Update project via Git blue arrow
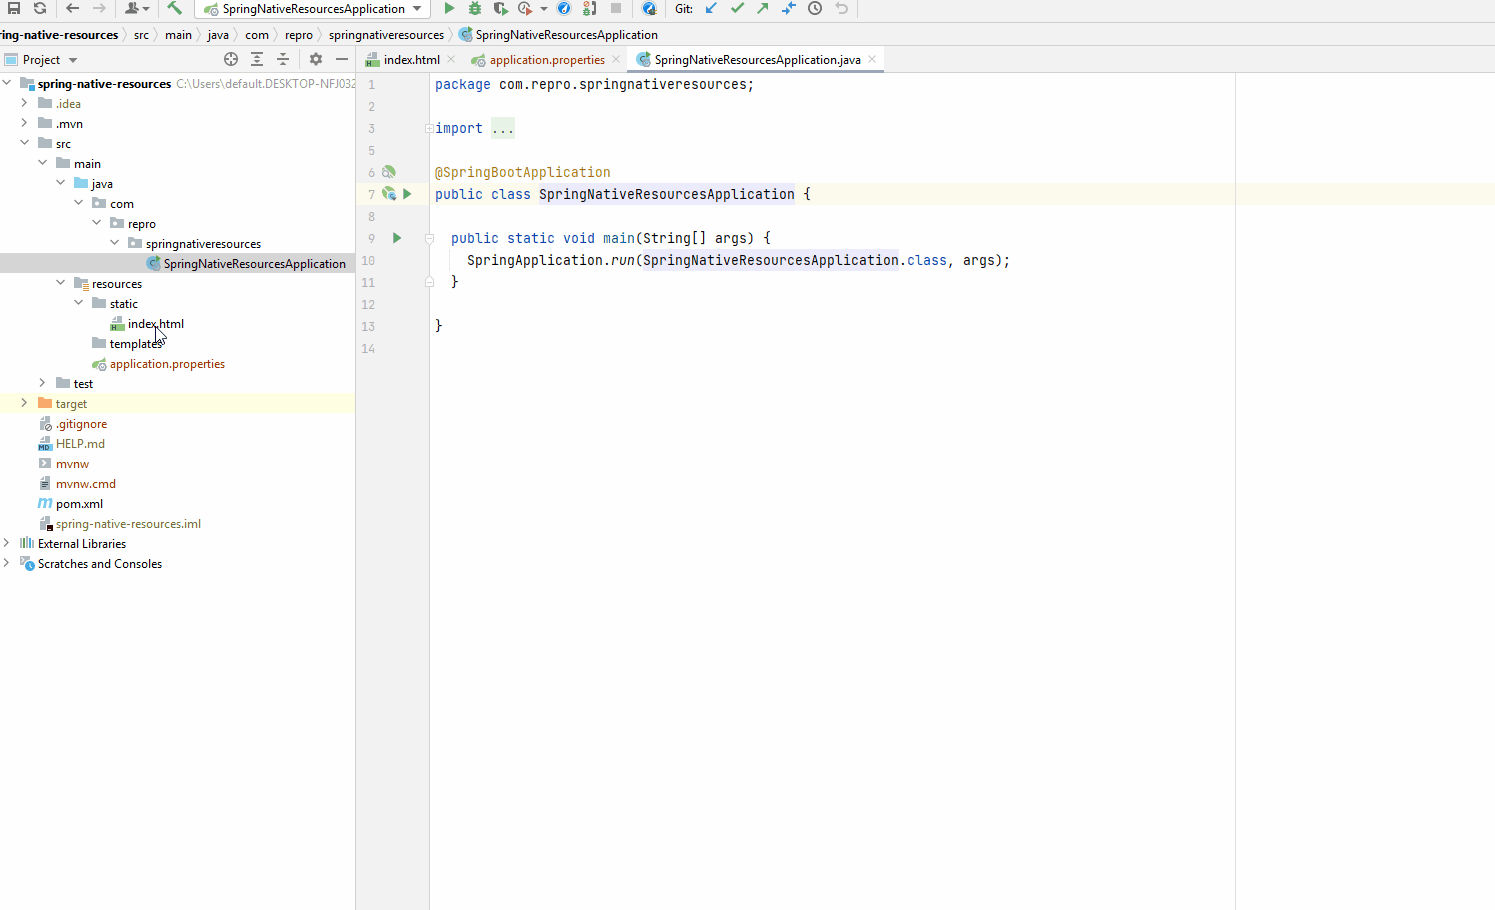 tap(711, 8)
